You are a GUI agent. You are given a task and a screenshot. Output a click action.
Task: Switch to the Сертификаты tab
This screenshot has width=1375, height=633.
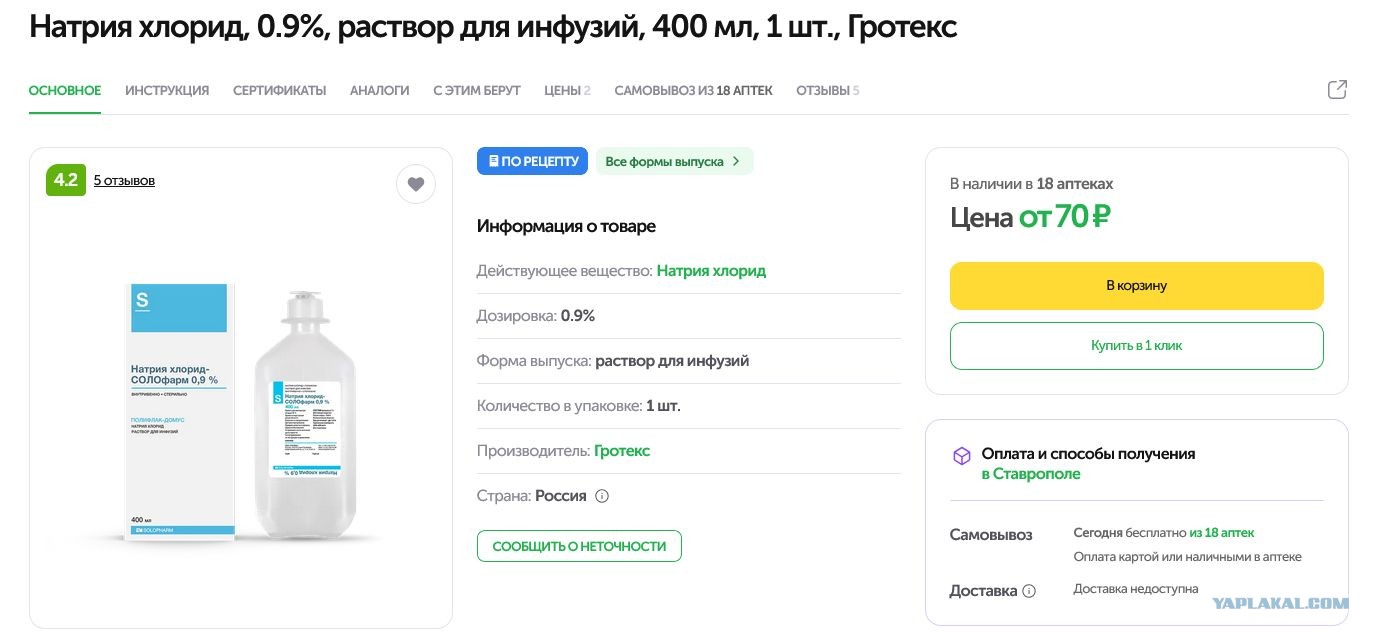[x=280, y=90]
